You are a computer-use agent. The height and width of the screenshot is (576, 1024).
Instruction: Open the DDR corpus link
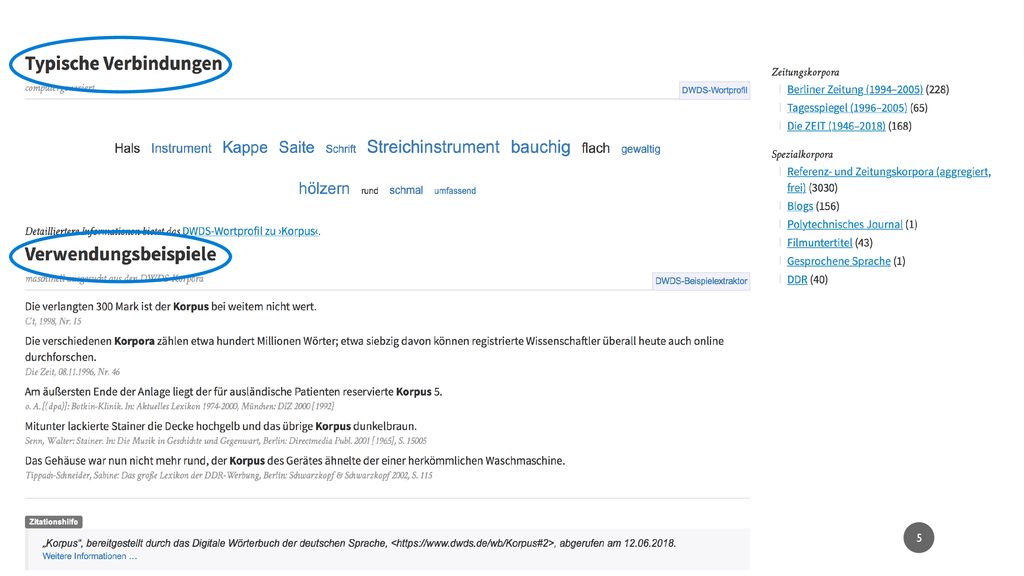(797, 280)
